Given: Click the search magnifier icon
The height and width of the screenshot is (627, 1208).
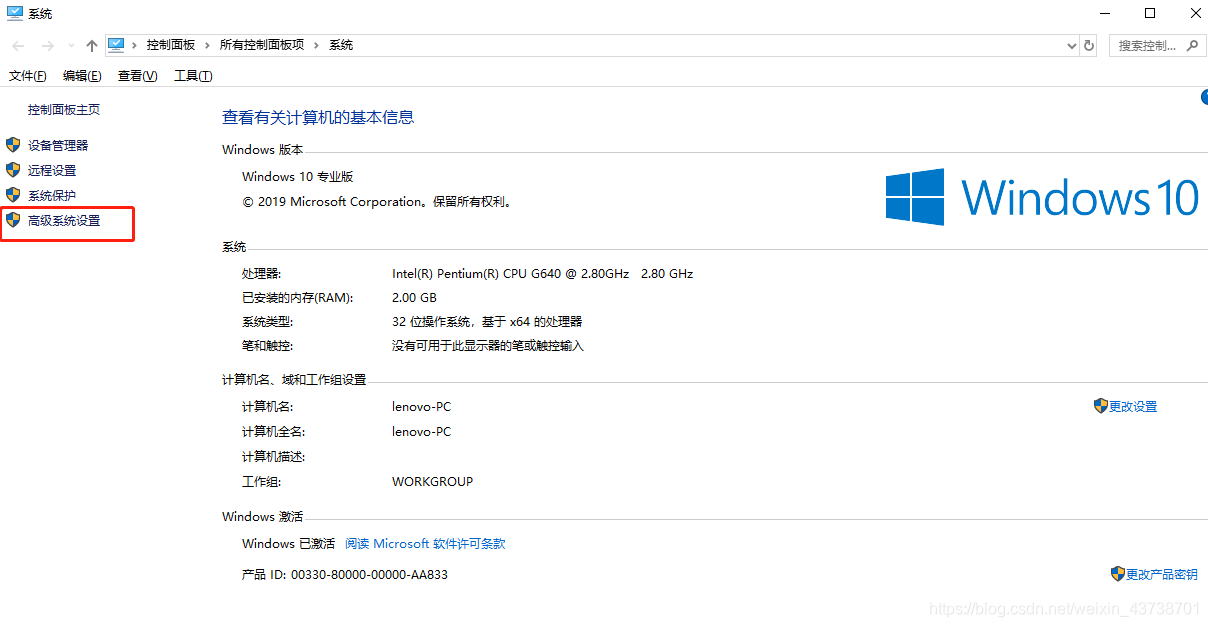Looking at the screenshot, I should [x=1192, y=46].
